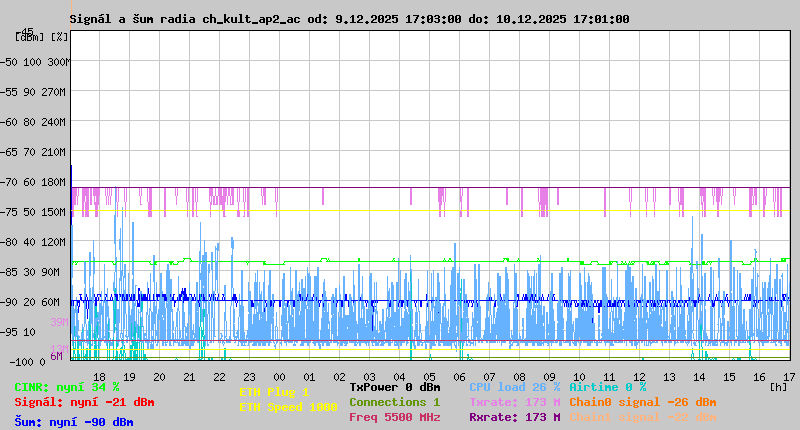800x430 pixels.
Task: Select the ETH Speed 1000 legend entry
Action: click(288, 407)
